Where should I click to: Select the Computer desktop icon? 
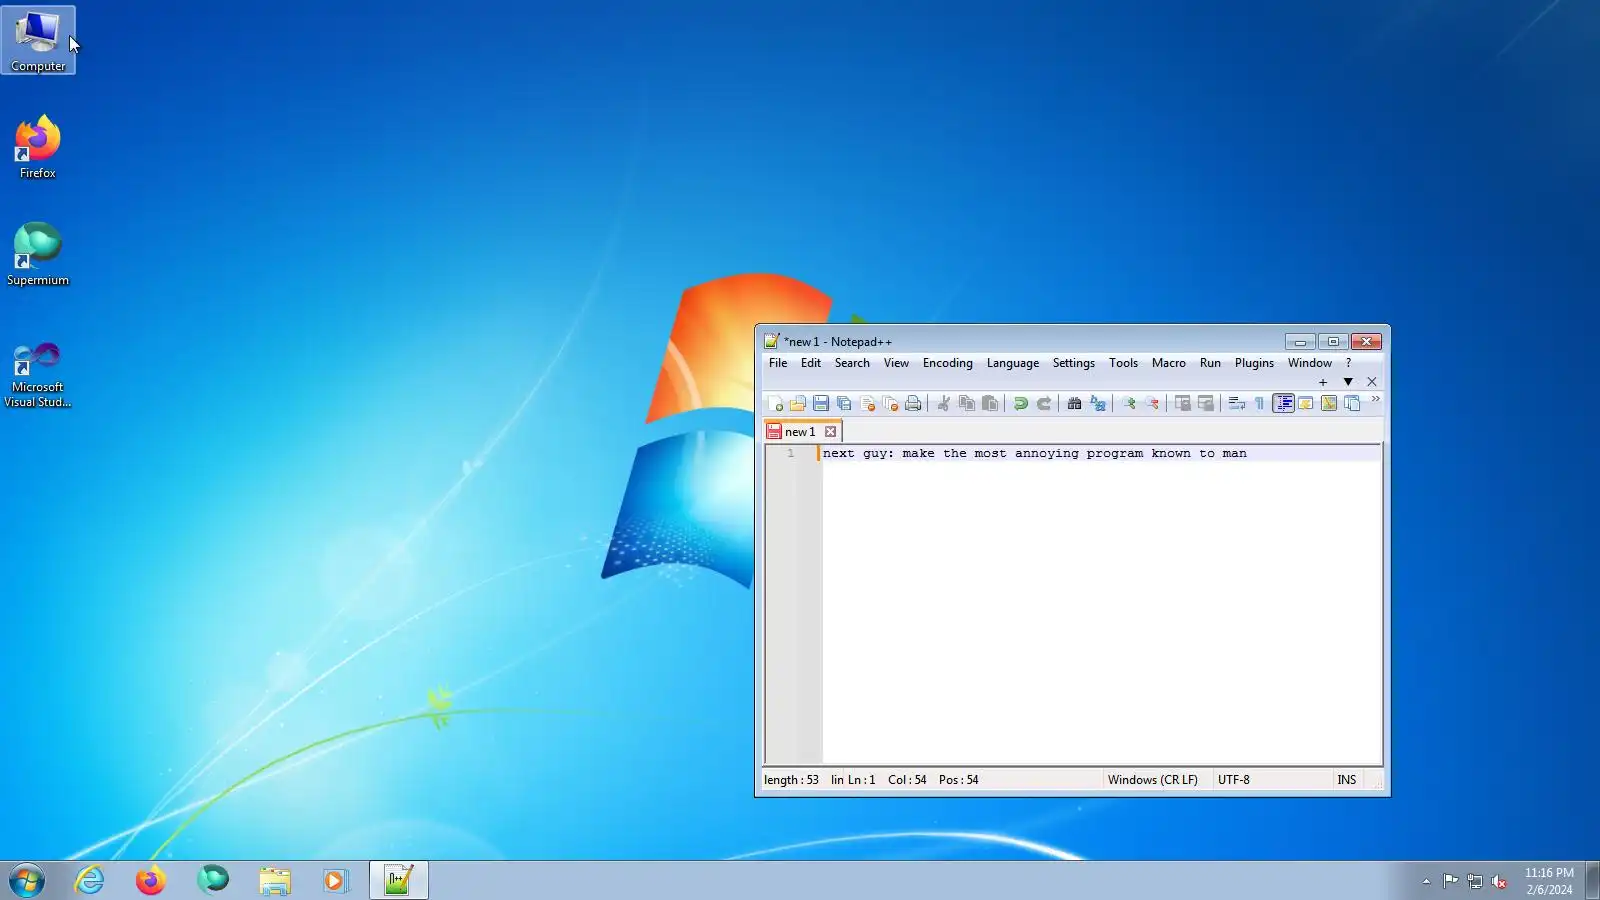[x=38, y=40]
